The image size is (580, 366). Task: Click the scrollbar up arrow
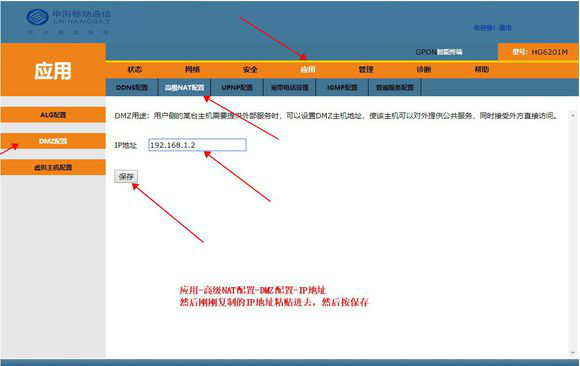point(573,116)
